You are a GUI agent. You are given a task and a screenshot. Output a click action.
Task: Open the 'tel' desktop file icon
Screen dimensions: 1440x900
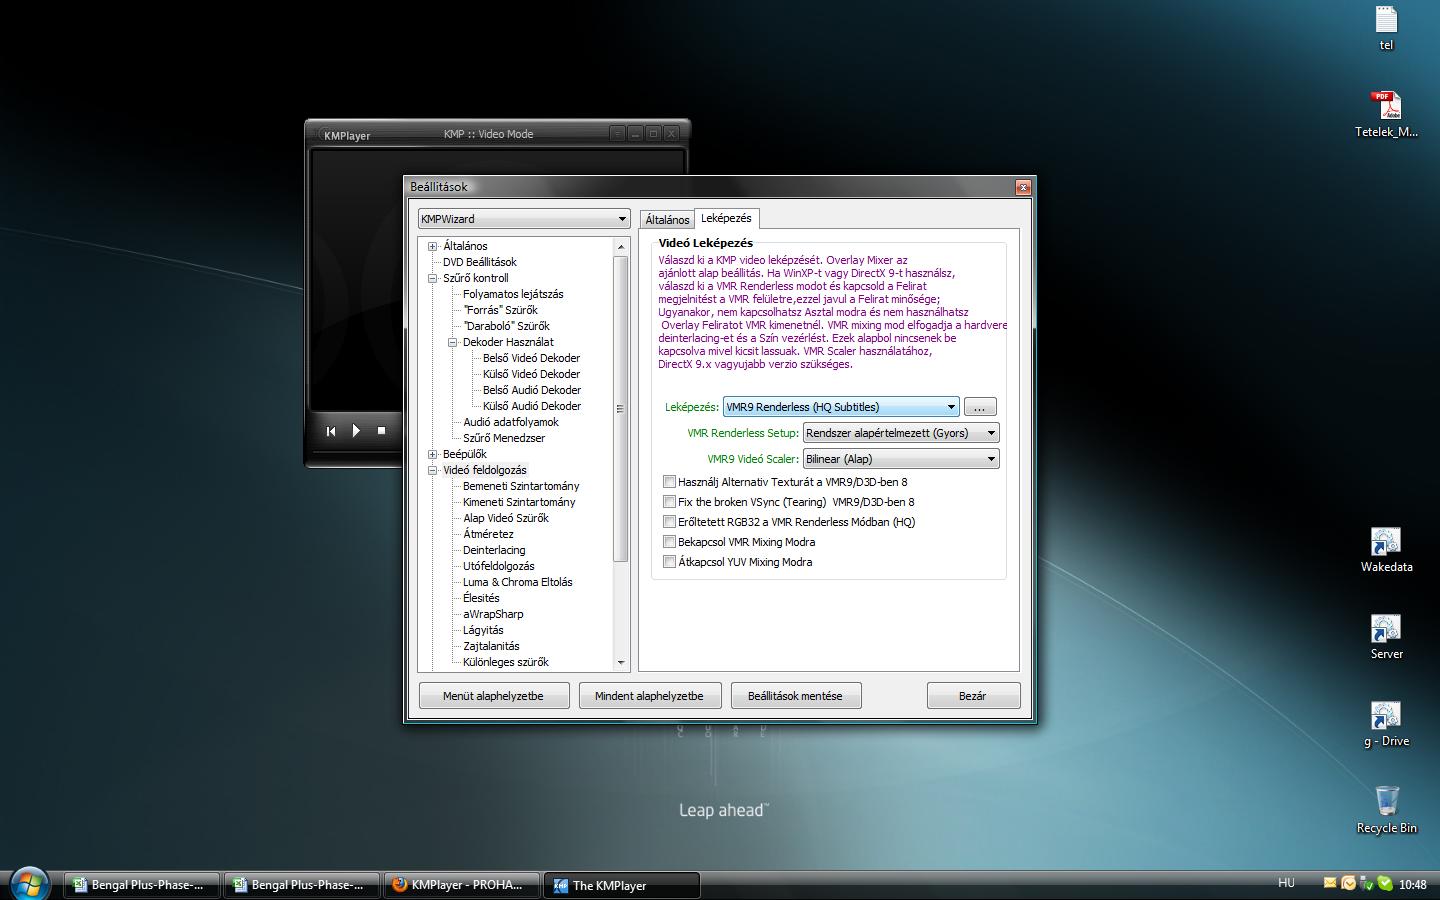(1386, 28)
